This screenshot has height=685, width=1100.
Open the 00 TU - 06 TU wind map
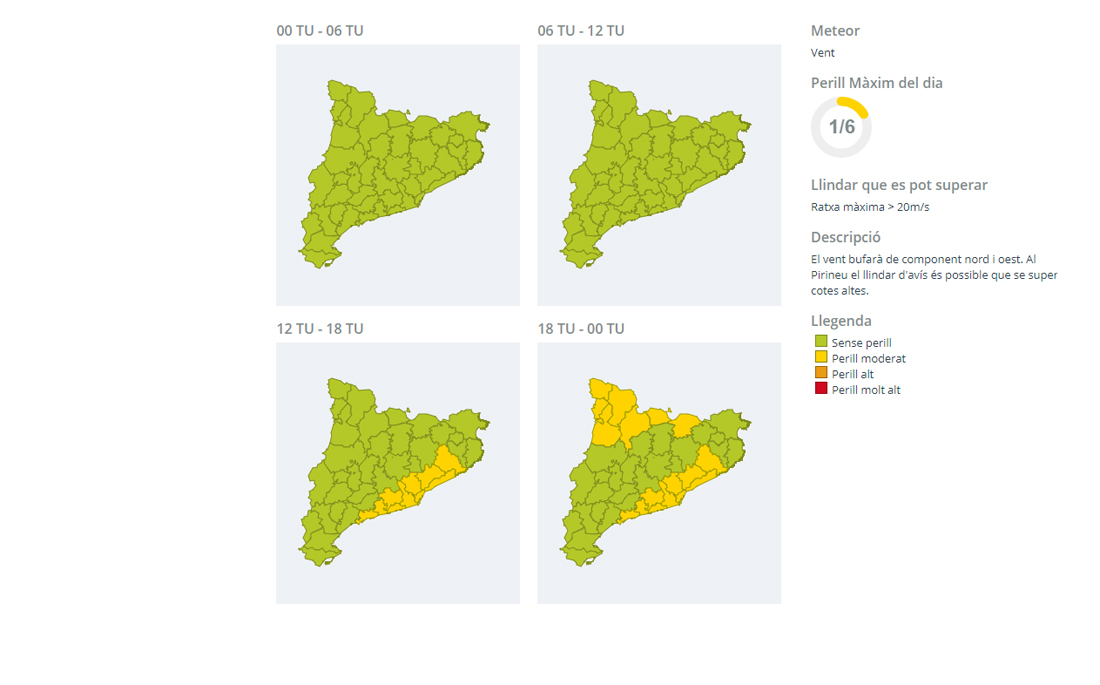tap(398, 175)
